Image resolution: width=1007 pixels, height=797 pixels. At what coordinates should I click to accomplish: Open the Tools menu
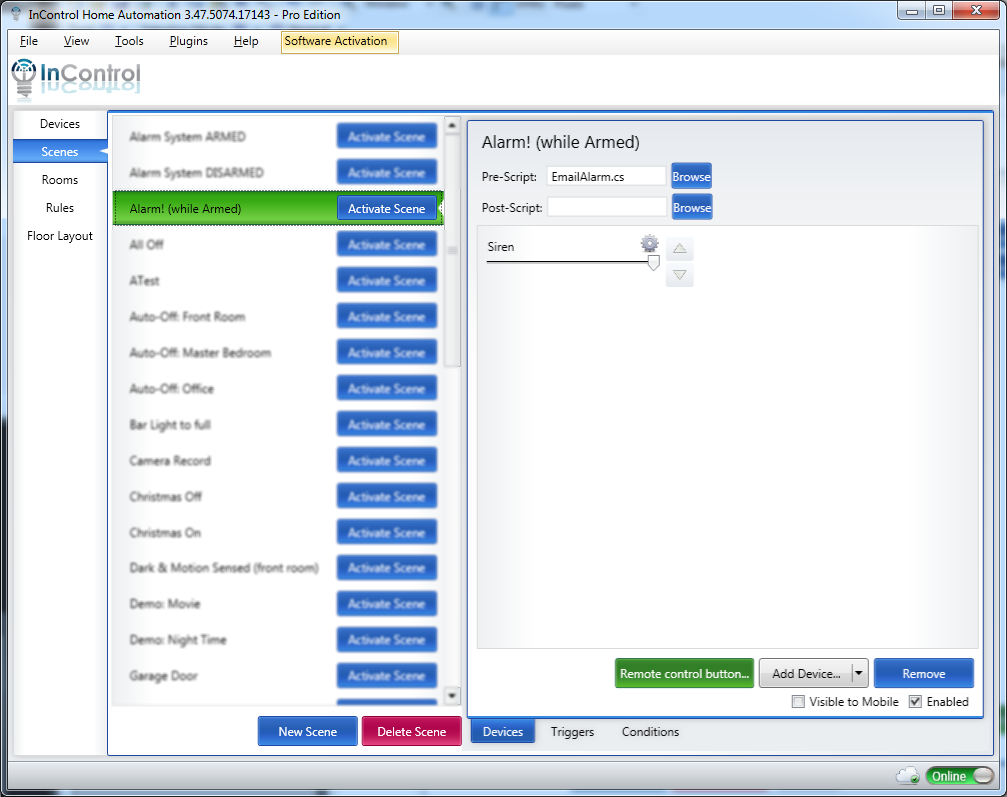coord(129,41)
